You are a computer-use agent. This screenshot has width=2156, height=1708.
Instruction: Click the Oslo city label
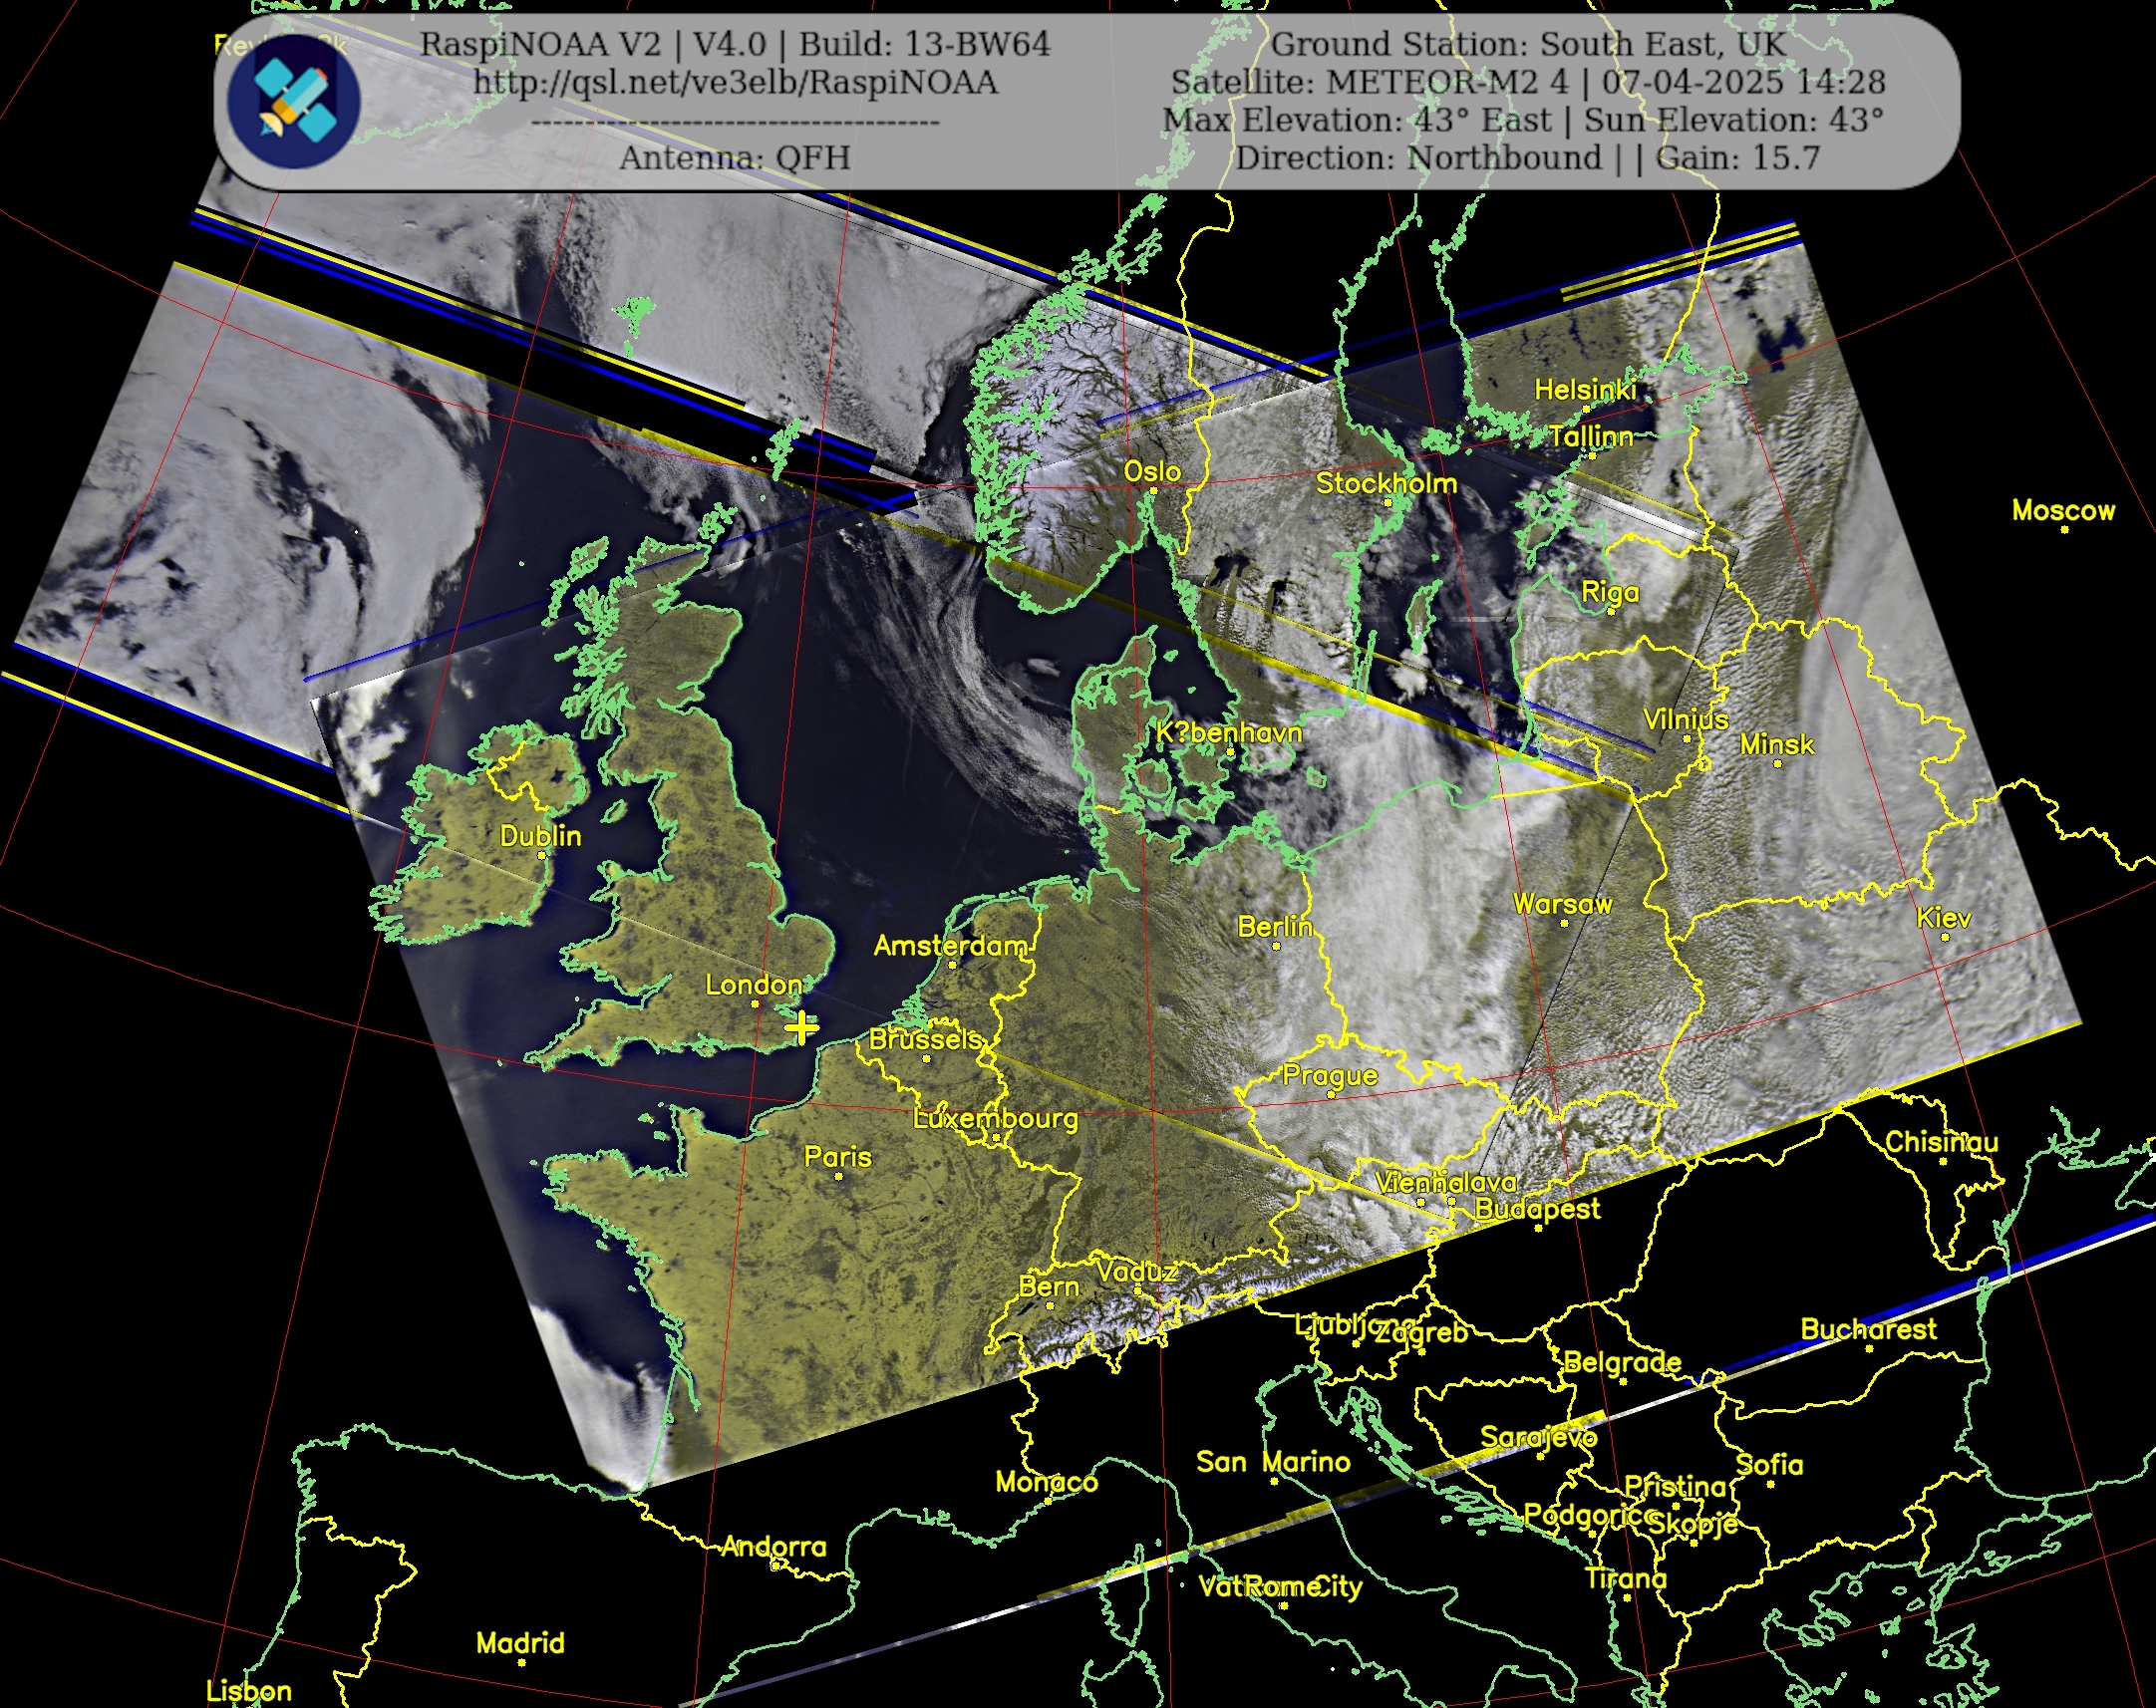[x=1152, y=471]
